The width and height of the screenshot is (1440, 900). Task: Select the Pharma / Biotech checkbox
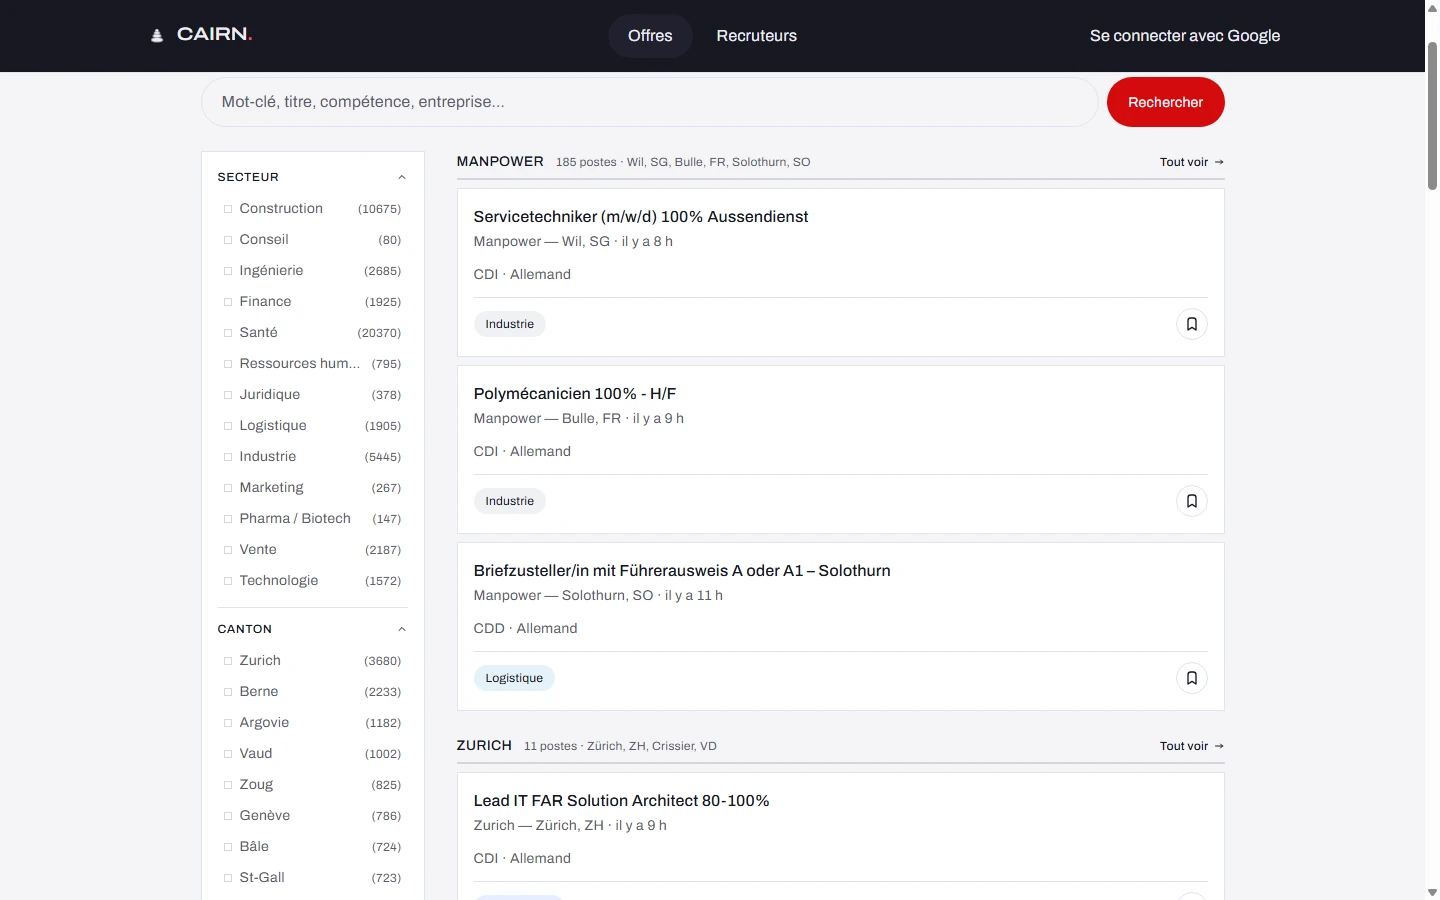tap(228, 519)
